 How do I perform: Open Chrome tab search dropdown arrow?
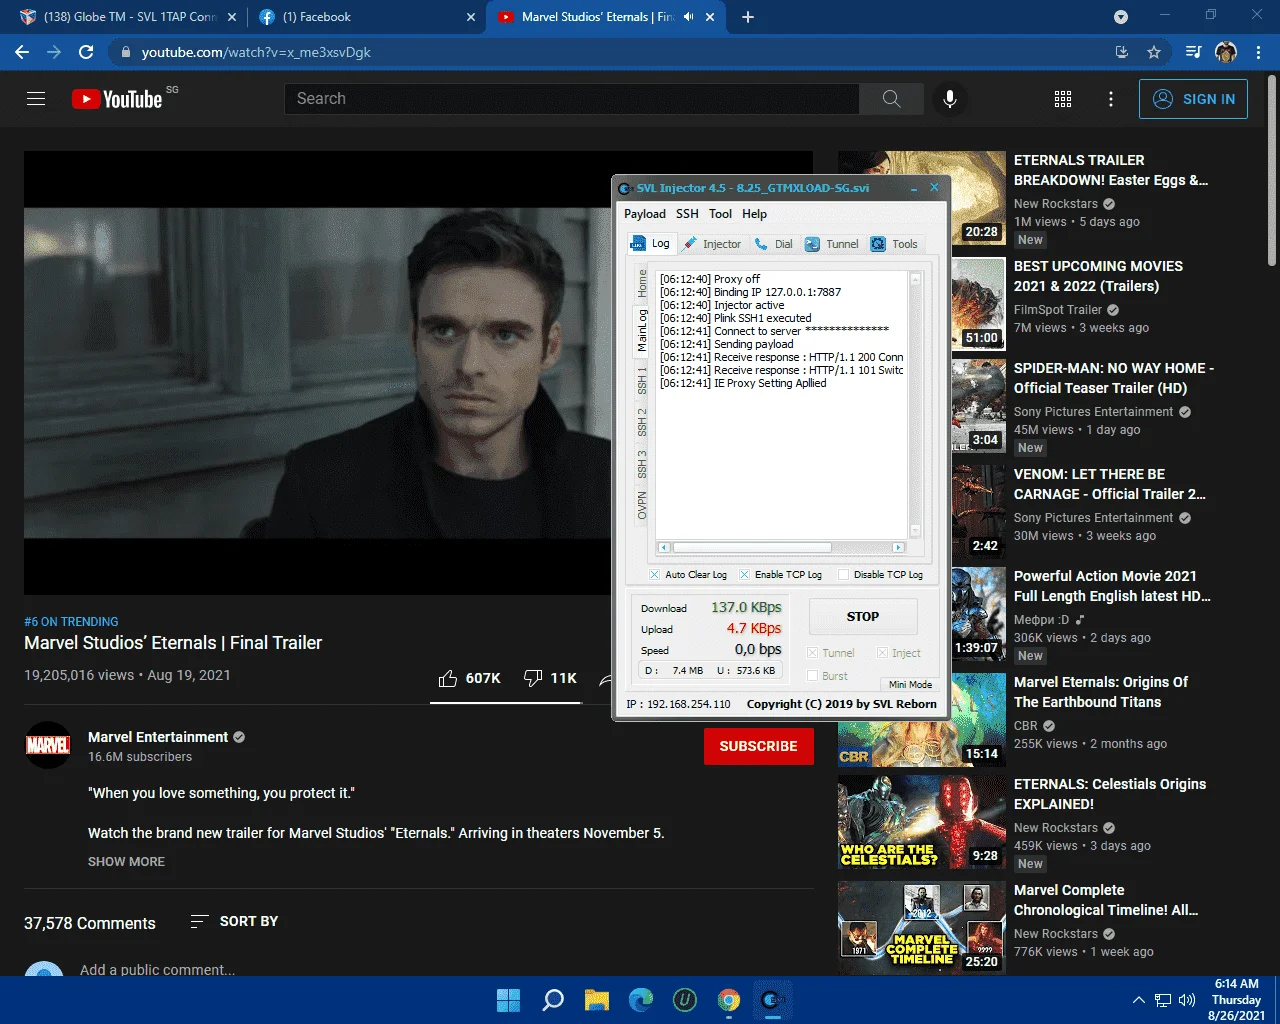pyautogui.click(x=1121, y=17)
